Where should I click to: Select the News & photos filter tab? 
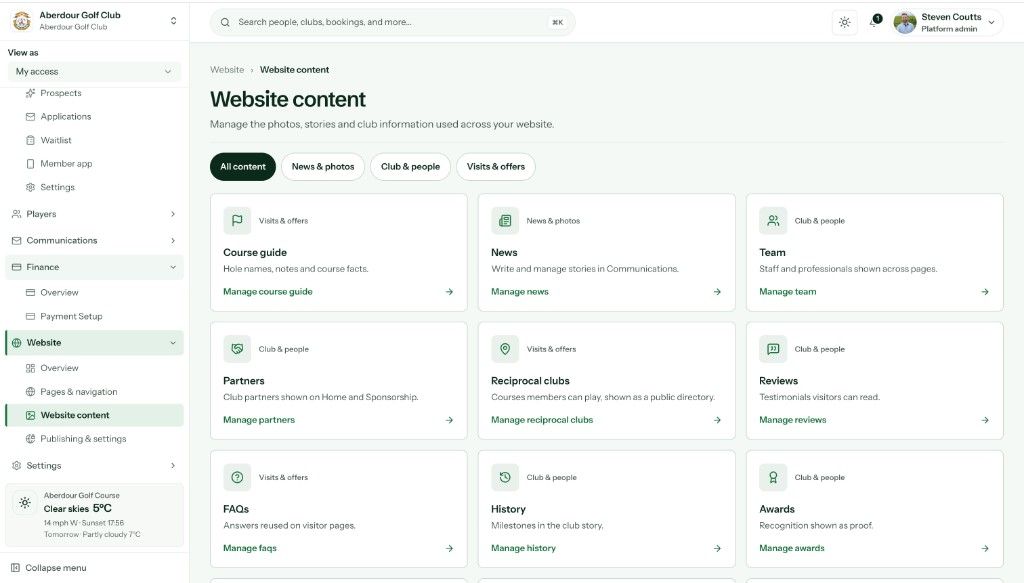coord(323,166)
